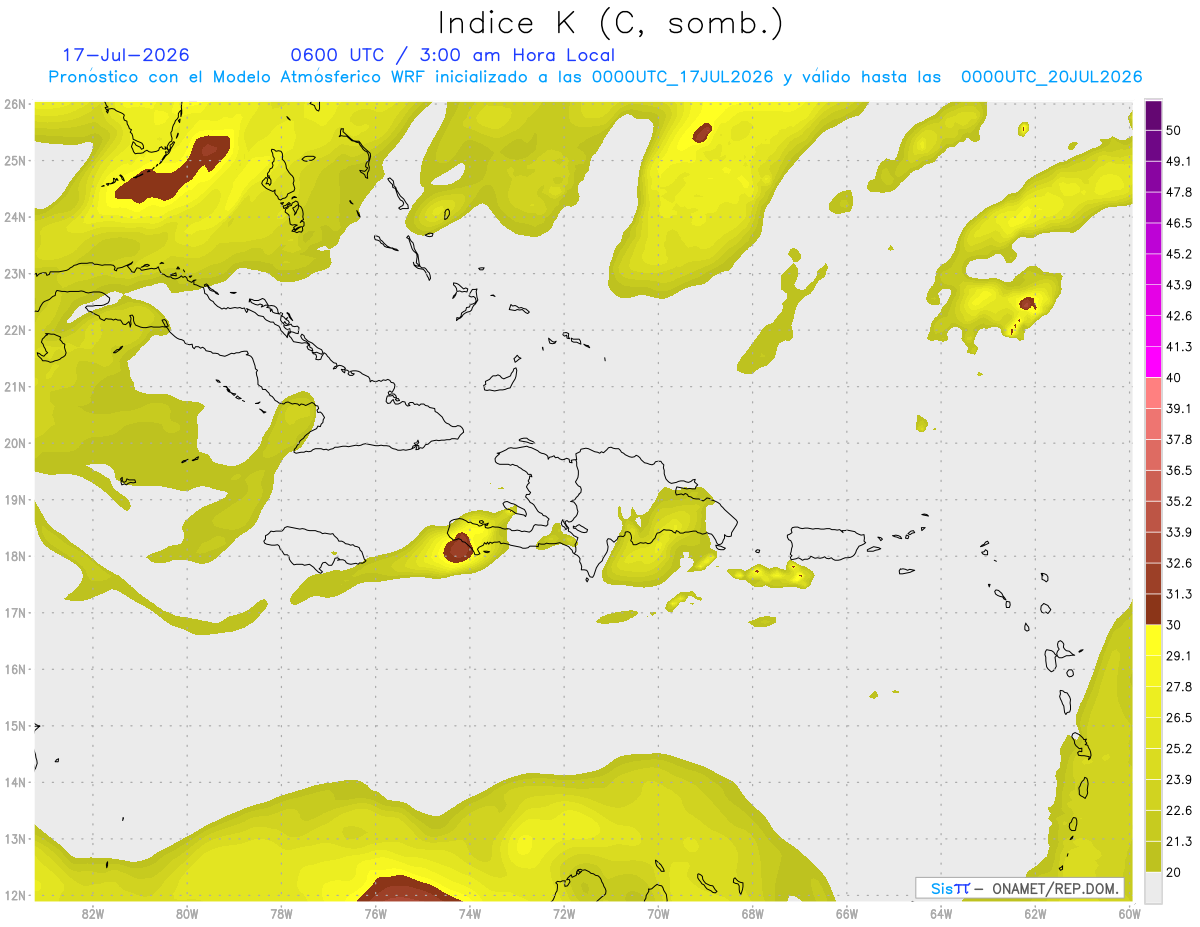1200x927 pixels.
Task: Click the Jamaica island outline
Action: 315,548
